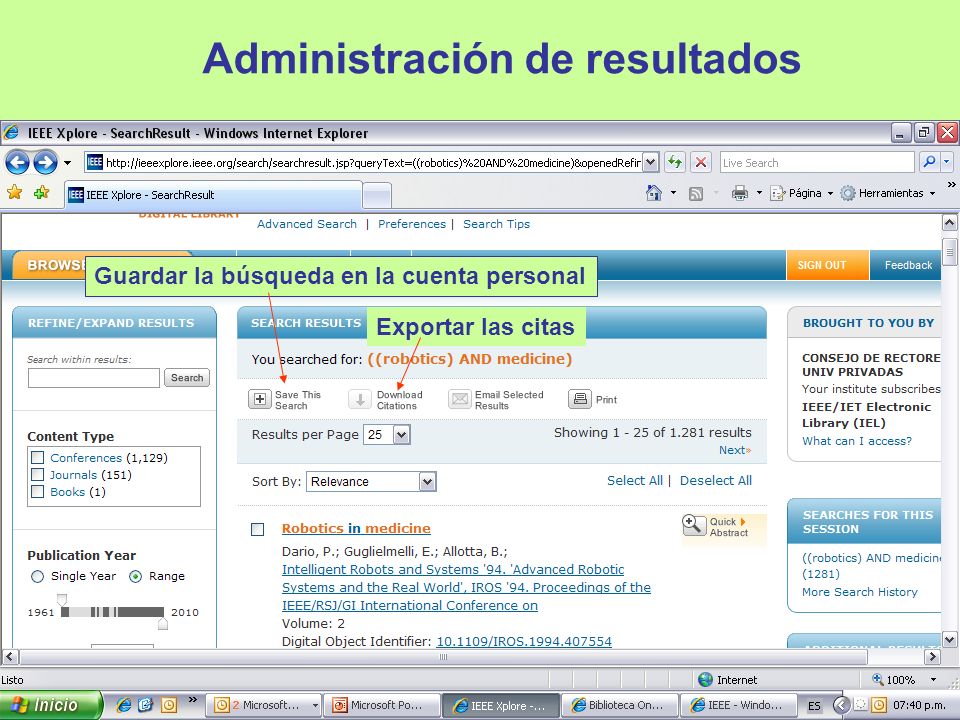
Task: Choose the Single Year radio button
Action: click(37, 576)
